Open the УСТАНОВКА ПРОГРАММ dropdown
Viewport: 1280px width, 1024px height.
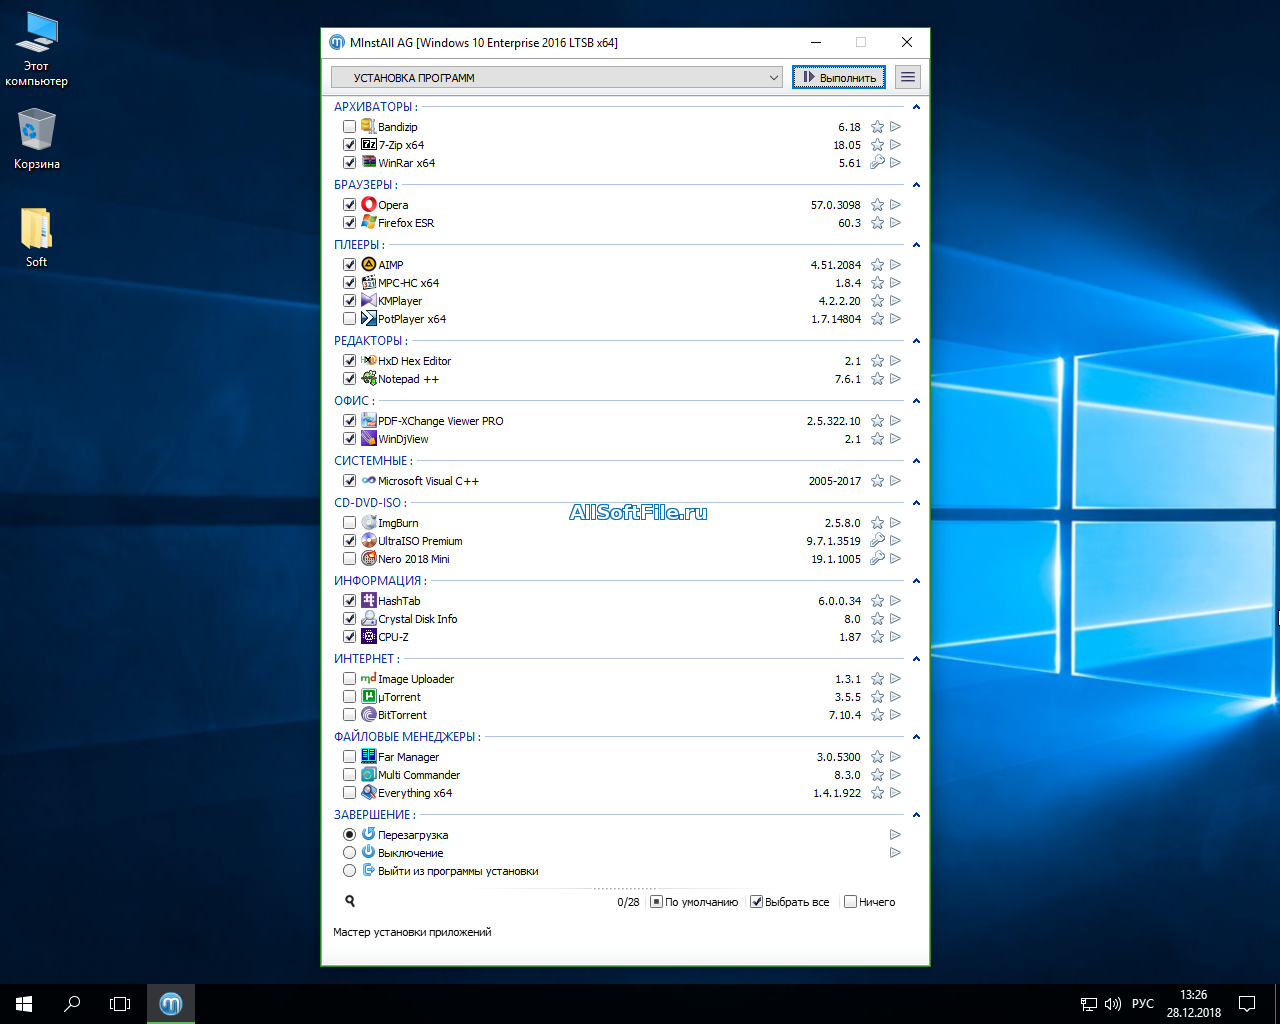click(x=557, y=77)
